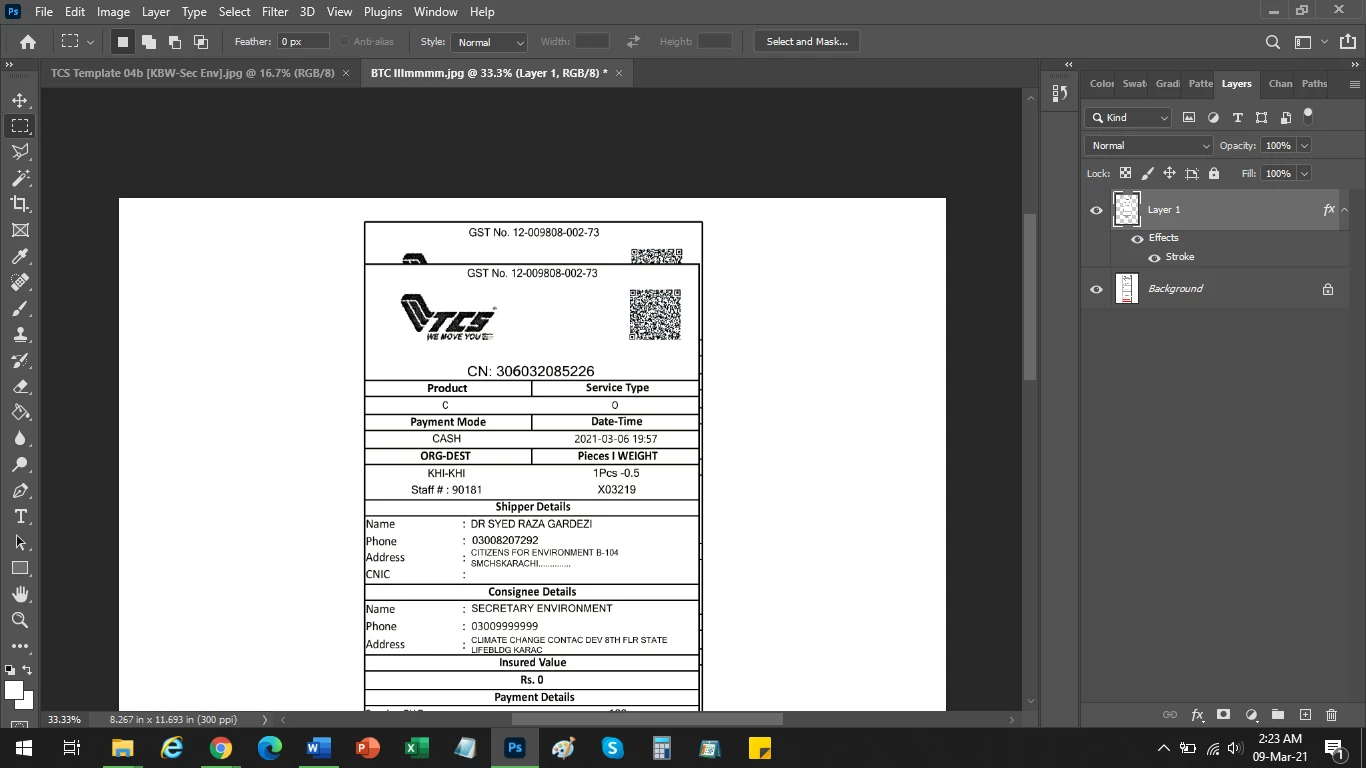This screenshot has height=768, width=1366.
Task: Toggle Lock all padlock icon
Action: click(x=1213, y=173)
